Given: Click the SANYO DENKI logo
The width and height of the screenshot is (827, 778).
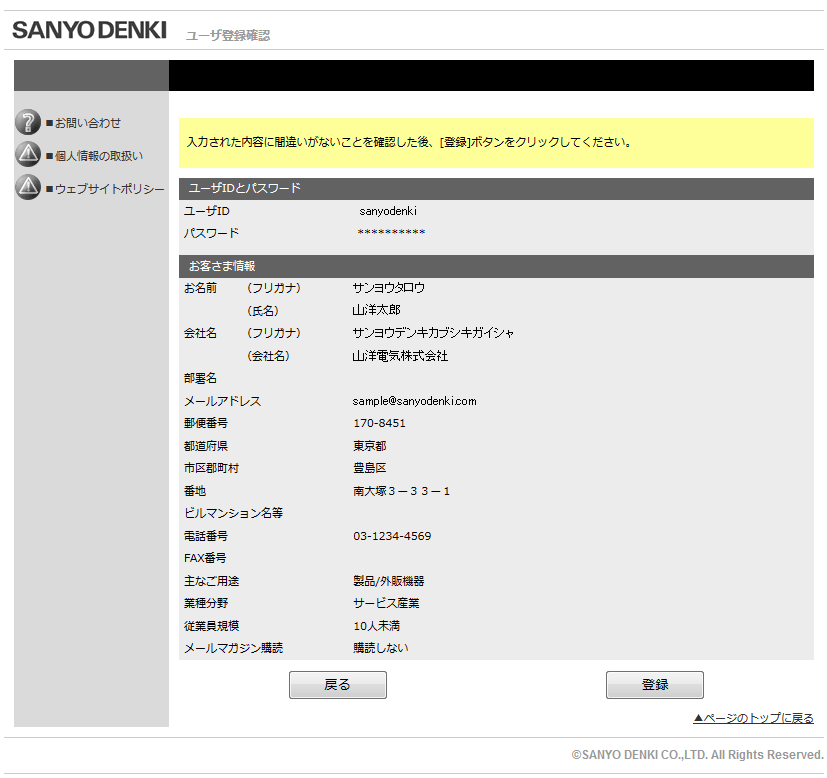Looking at the screenshot, I should click(90, 30).
